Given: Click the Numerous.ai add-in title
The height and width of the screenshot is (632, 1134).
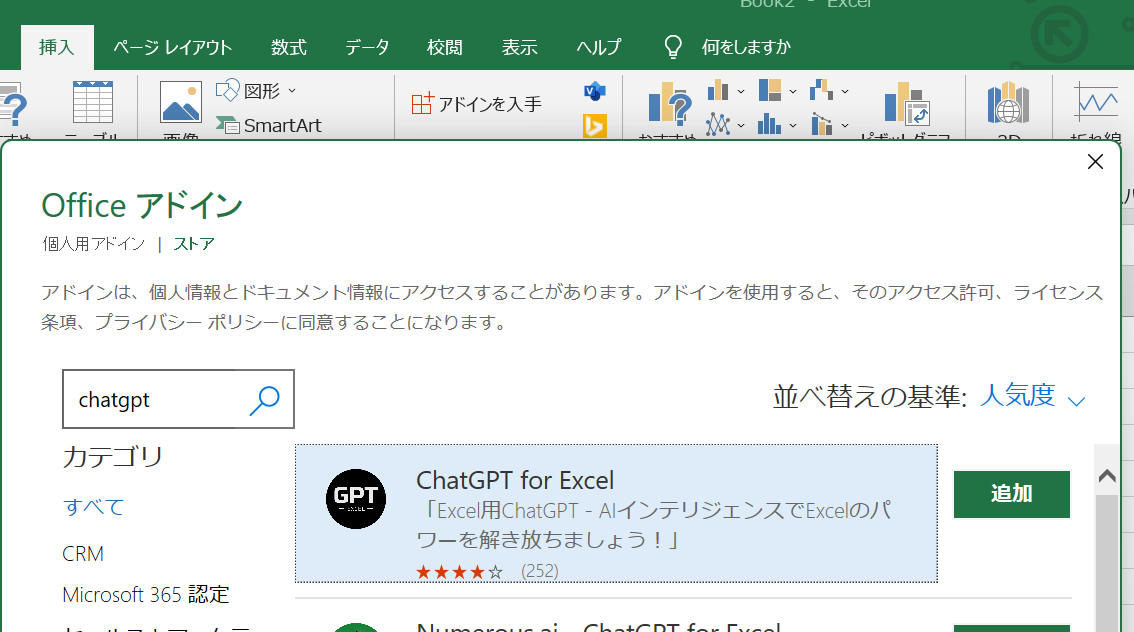Looking at the screenshot, I should click(598, 626).
